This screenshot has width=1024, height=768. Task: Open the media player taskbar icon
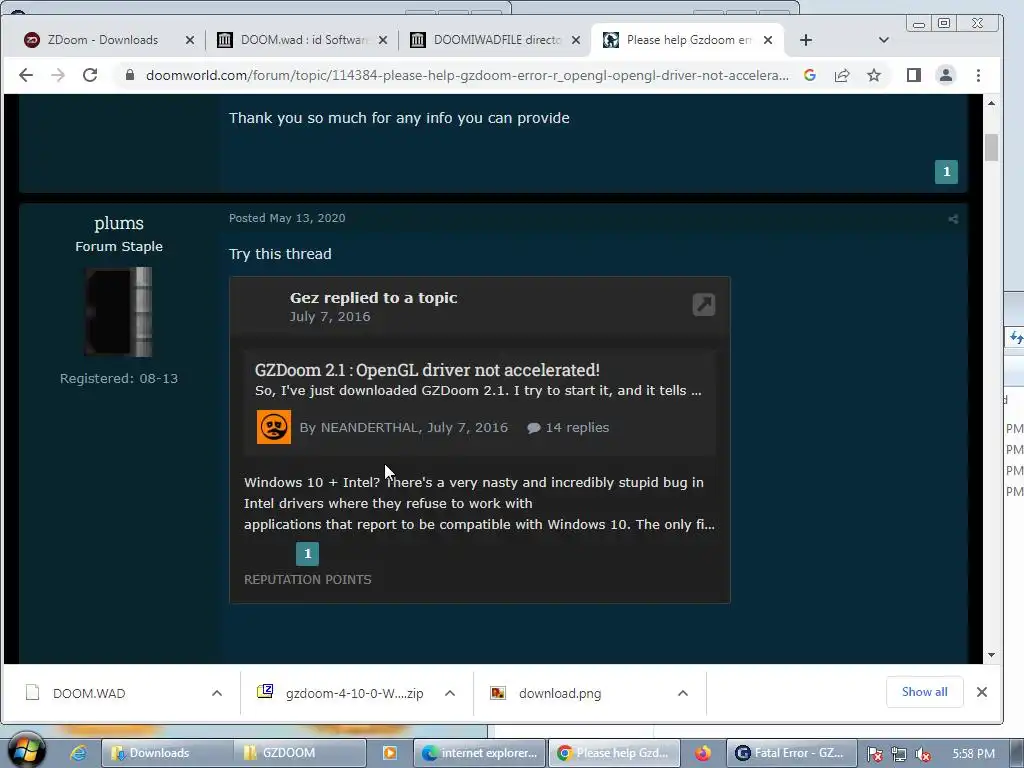[389, 753]
